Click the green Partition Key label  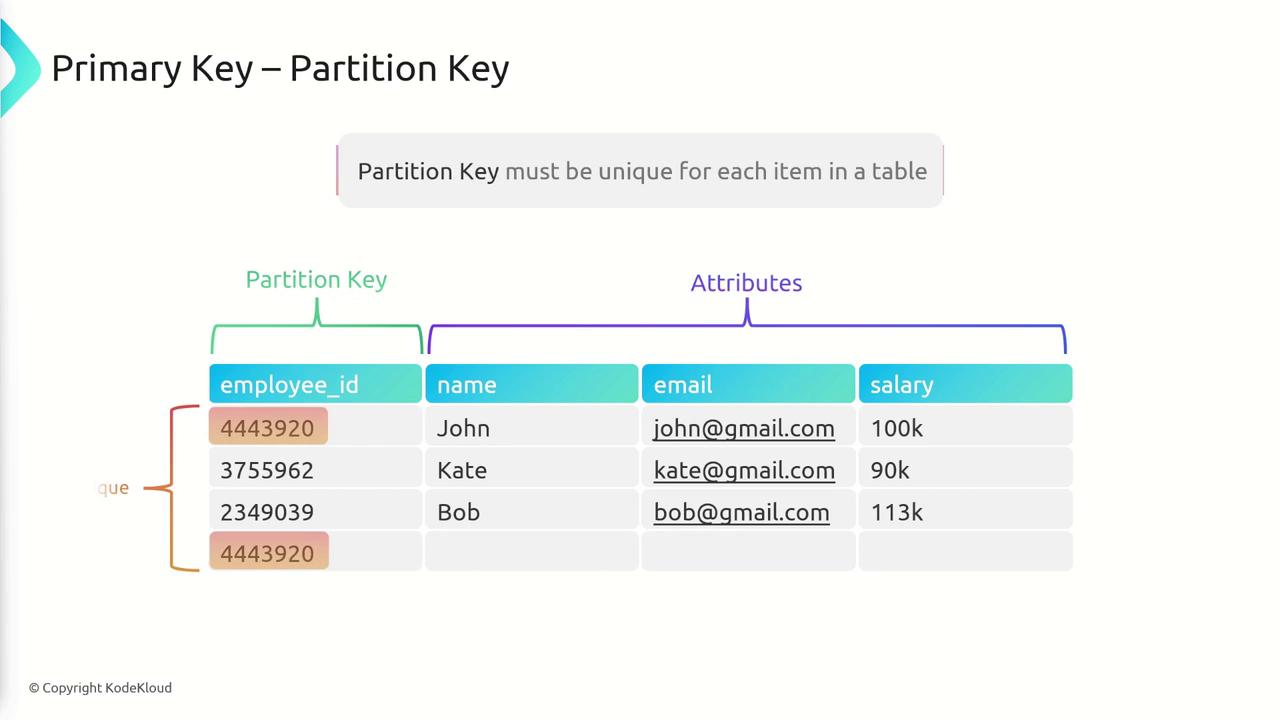316,280
